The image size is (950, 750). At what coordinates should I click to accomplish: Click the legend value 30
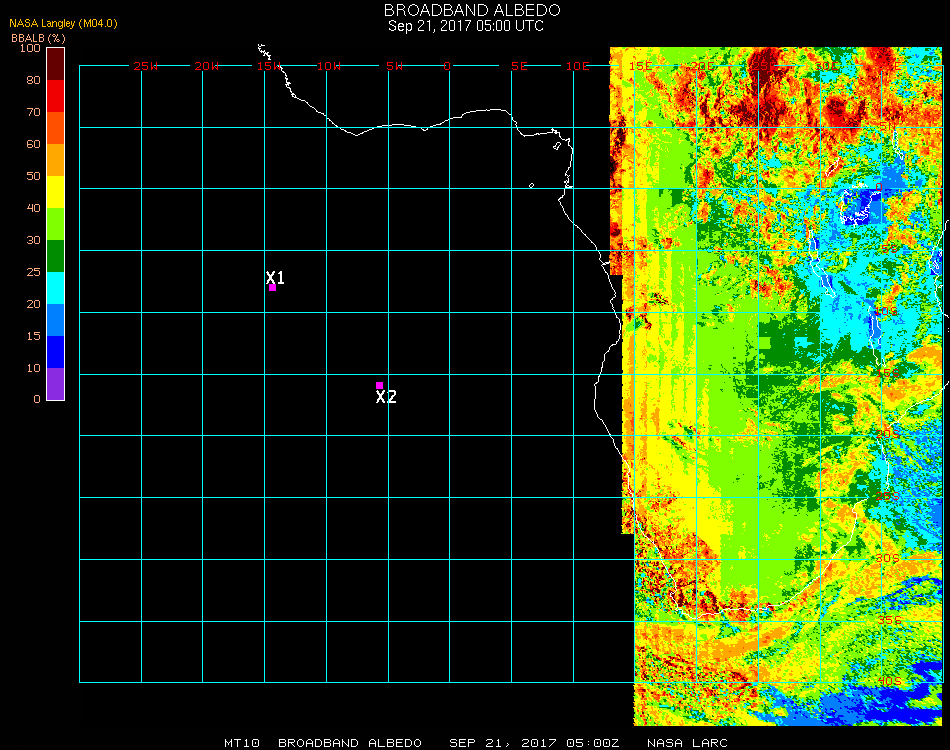(33, 241)
